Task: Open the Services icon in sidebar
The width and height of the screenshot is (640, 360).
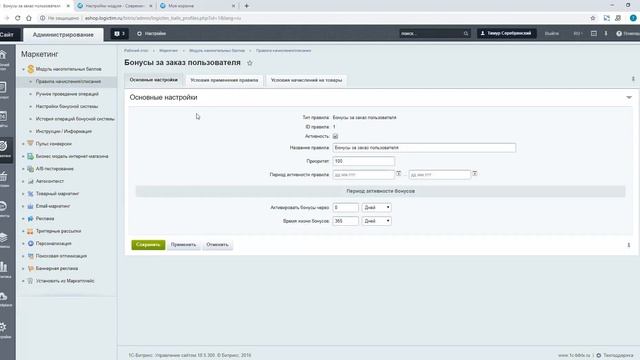Action: click(3, 206)
